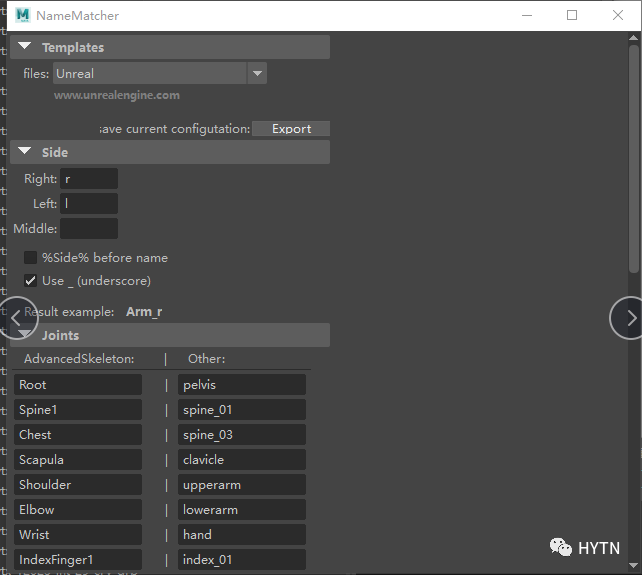Viewport: 642px width, 575px height.
Task: Close the NameMatcher window
Action: pyautogui.click(x=618, y=15)
